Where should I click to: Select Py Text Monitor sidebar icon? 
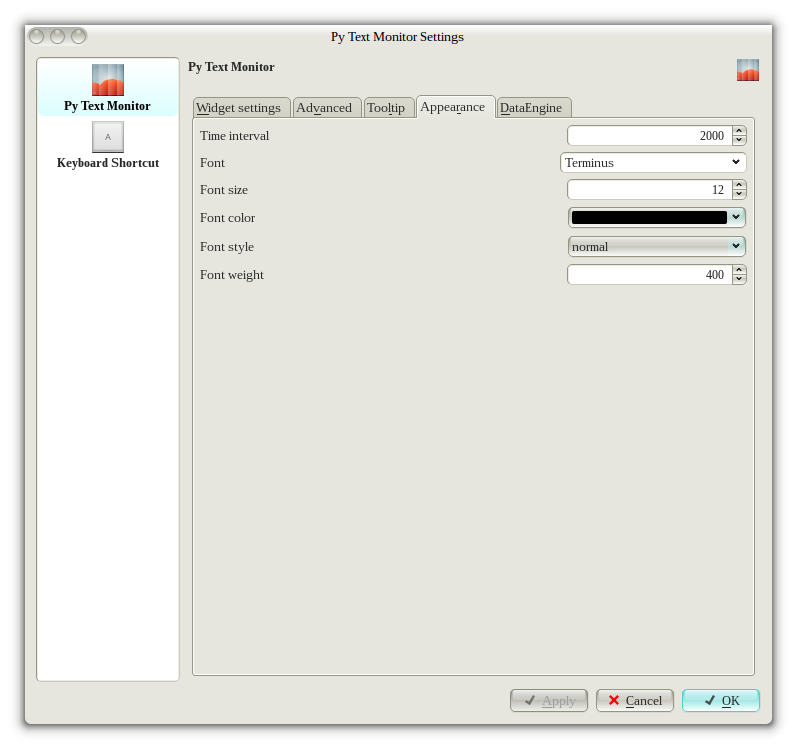click(107, 80)
